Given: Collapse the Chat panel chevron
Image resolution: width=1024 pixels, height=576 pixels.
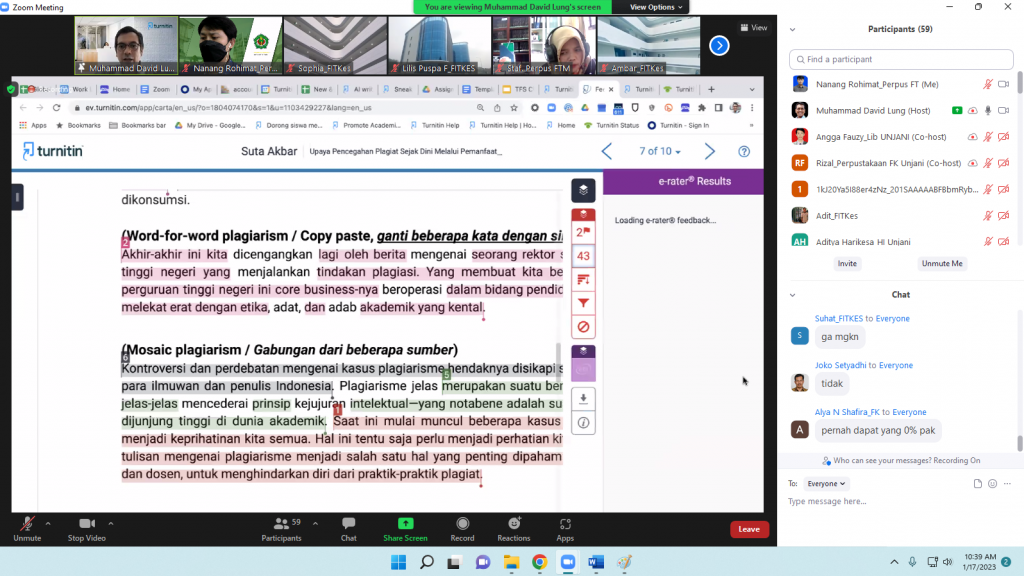Looking at the screenshot, I should [793, 295].
